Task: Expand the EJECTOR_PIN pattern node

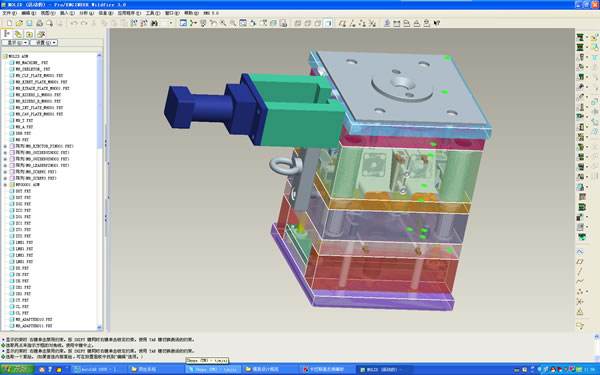Action: coord(5,146)
